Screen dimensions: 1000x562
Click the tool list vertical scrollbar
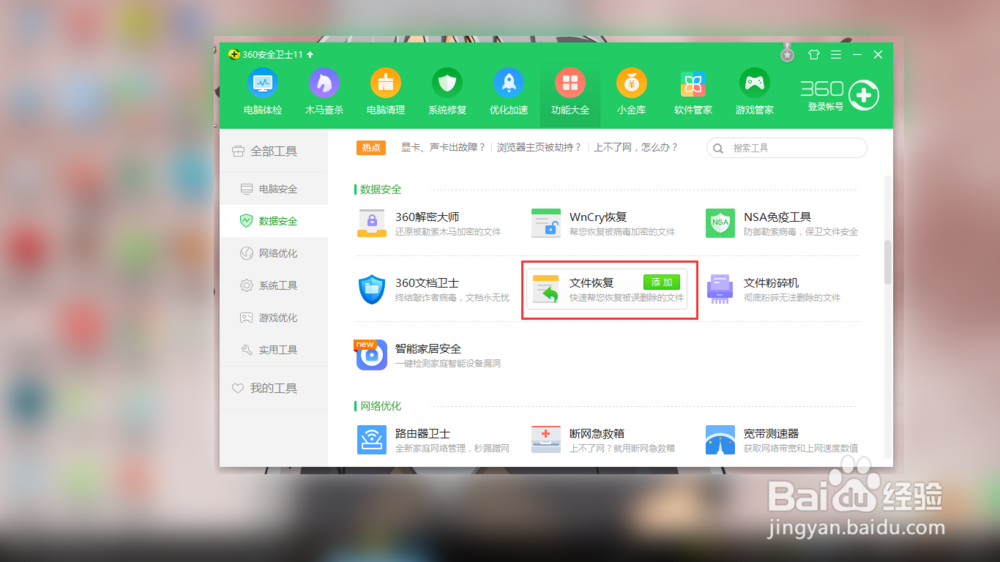click(888, 262)
